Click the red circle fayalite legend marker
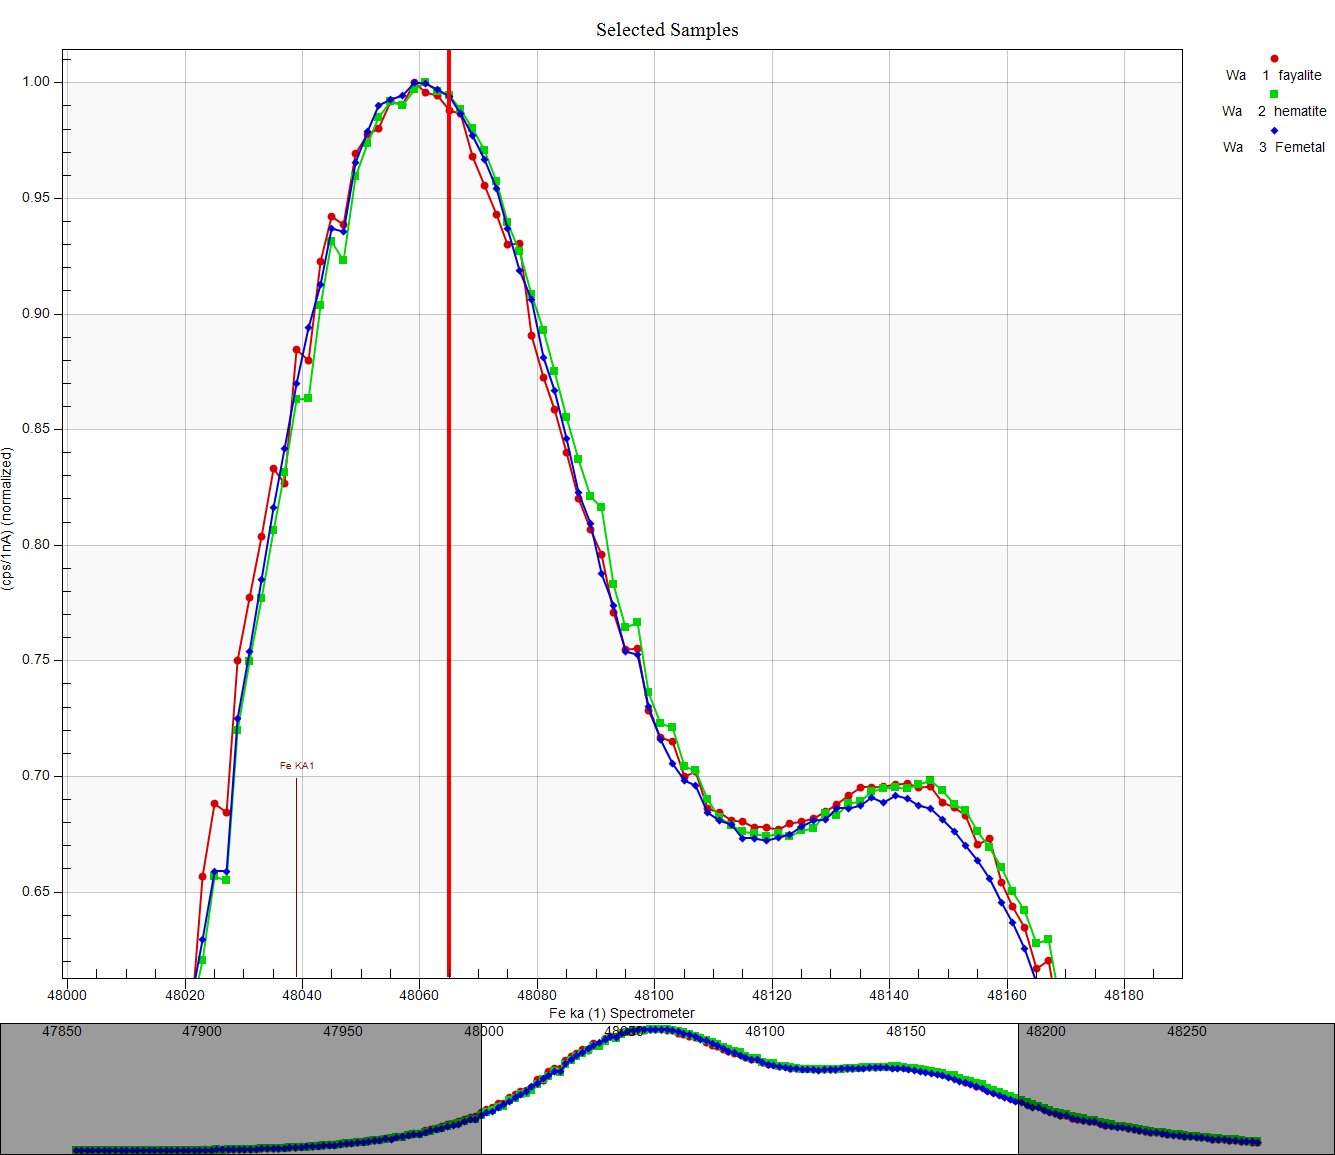 (x=1274, y=59)
